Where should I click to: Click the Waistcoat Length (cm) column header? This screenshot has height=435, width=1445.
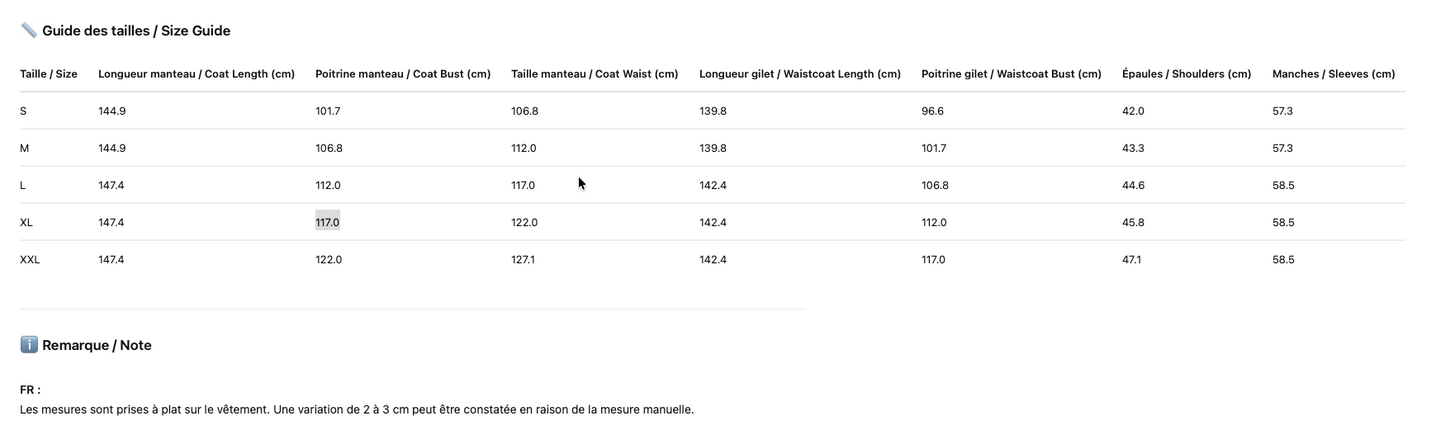(x=799, y=74)
